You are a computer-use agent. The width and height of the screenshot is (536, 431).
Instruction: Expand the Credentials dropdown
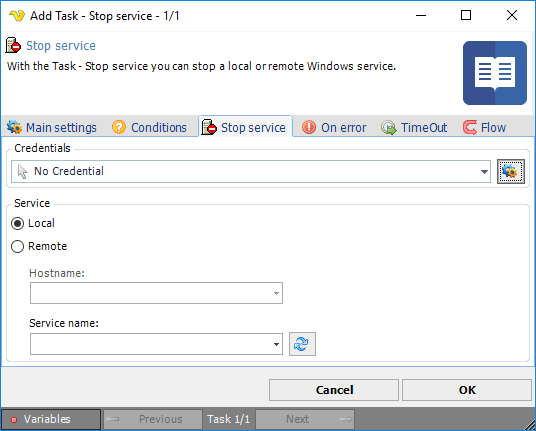[x=484, y=172]
